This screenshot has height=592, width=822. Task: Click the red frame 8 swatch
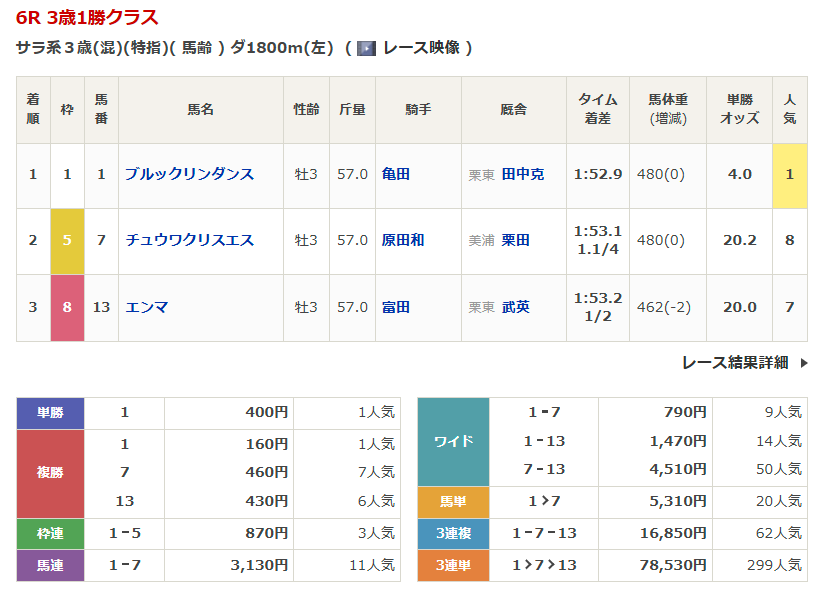point(67,307)
